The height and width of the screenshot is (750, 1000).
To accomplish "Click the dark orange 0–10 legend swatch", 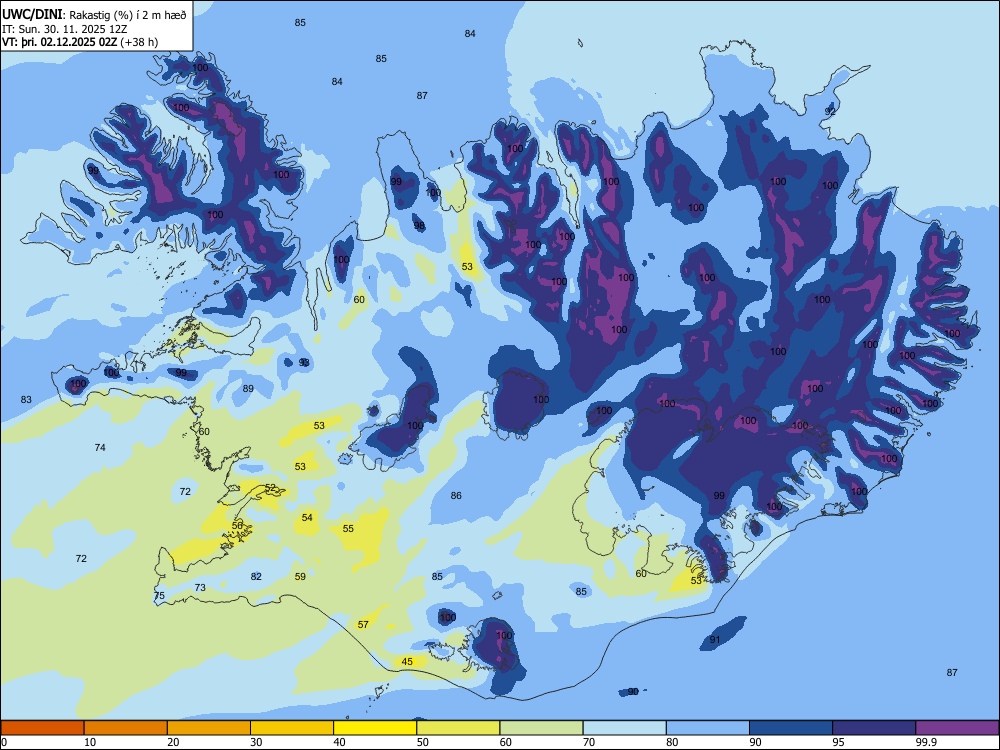I will [x=42, y=728].
